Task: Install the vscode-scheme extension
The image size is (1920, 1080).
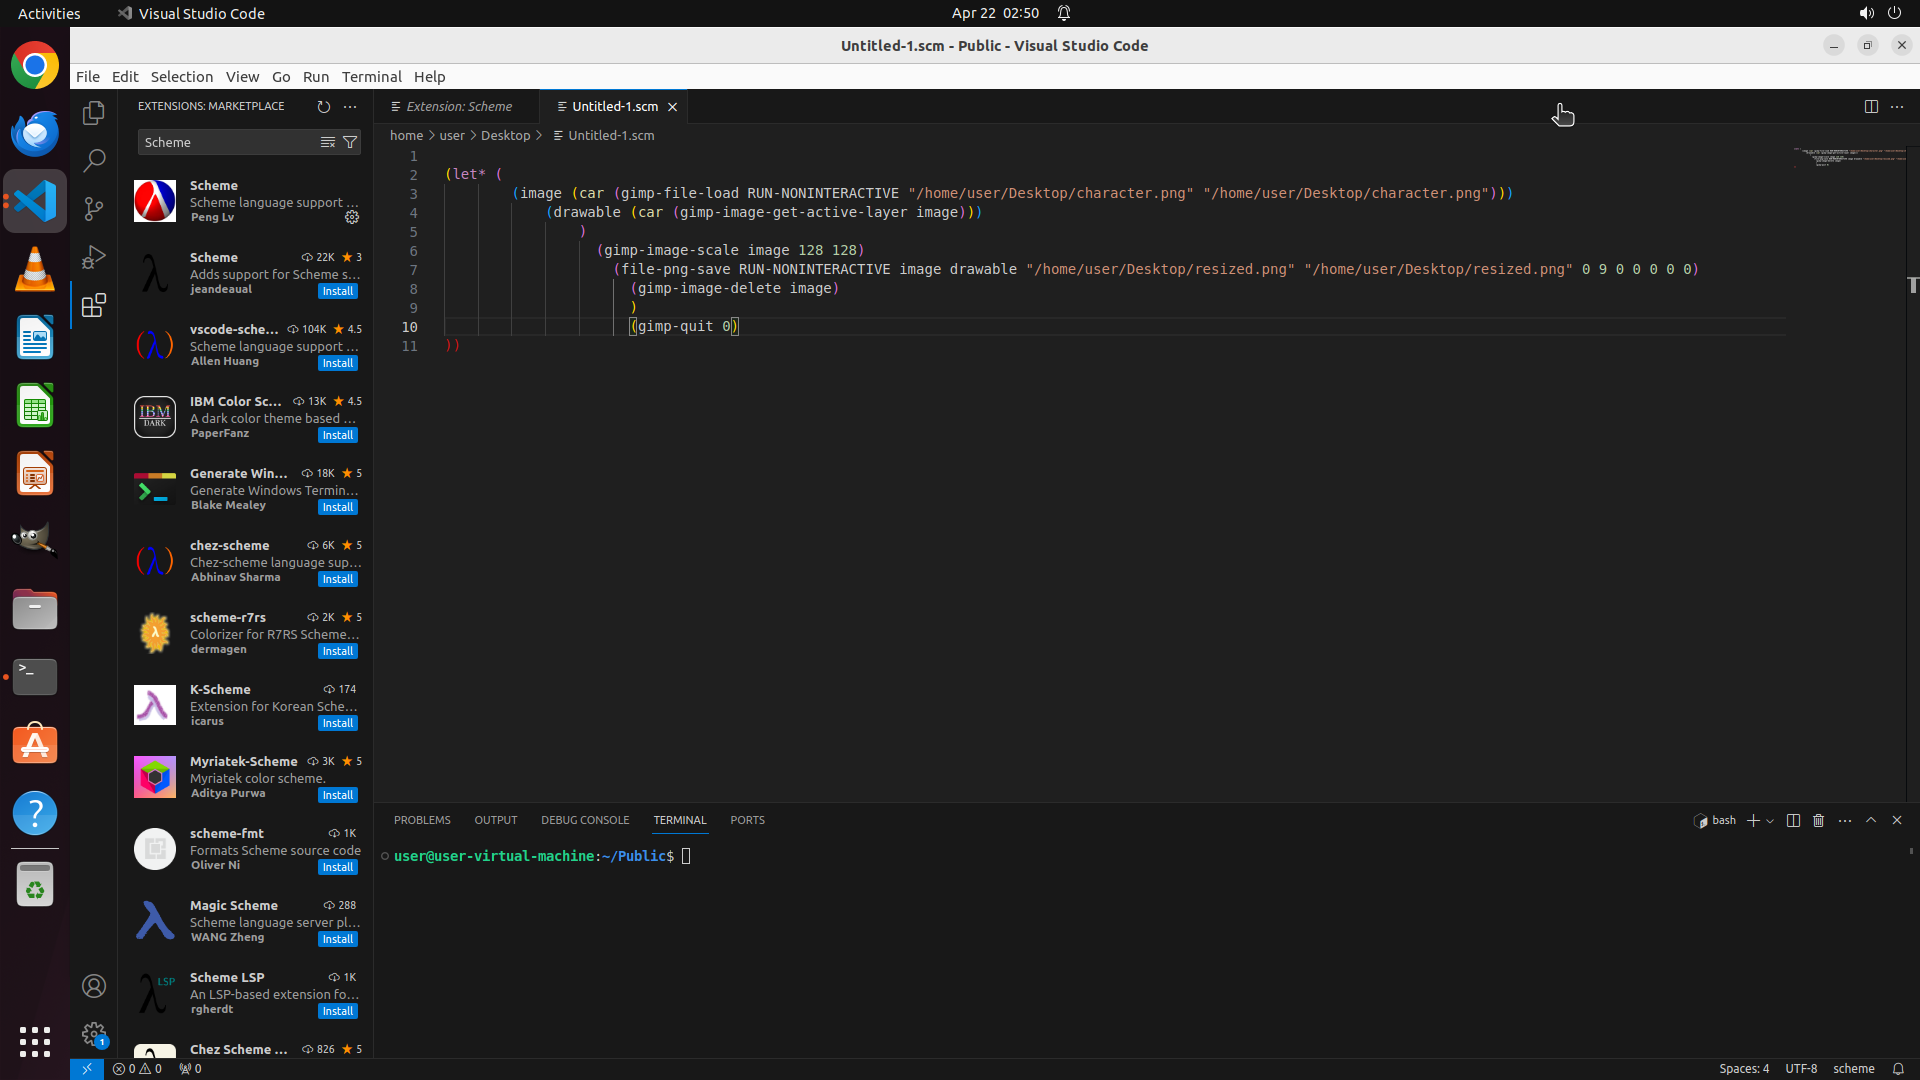Action: [x=337, y=363]
